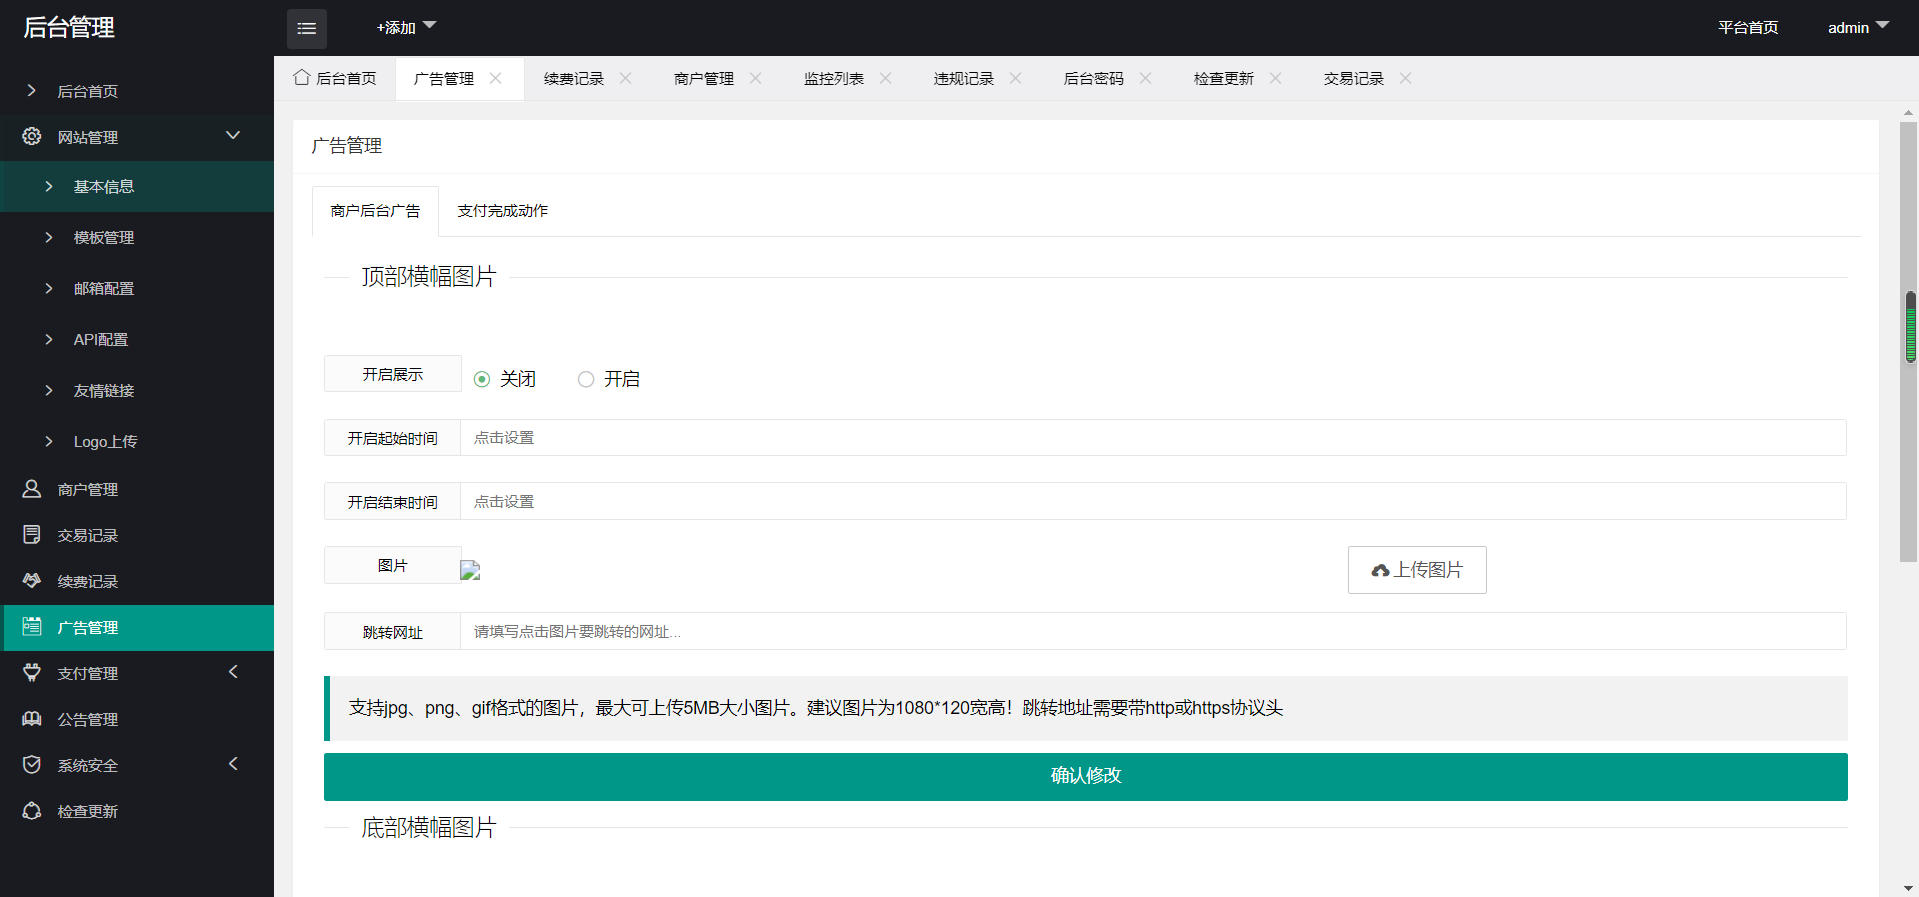
Task: Switch to the 支付完成动作 tab
Action: (502, 211)
